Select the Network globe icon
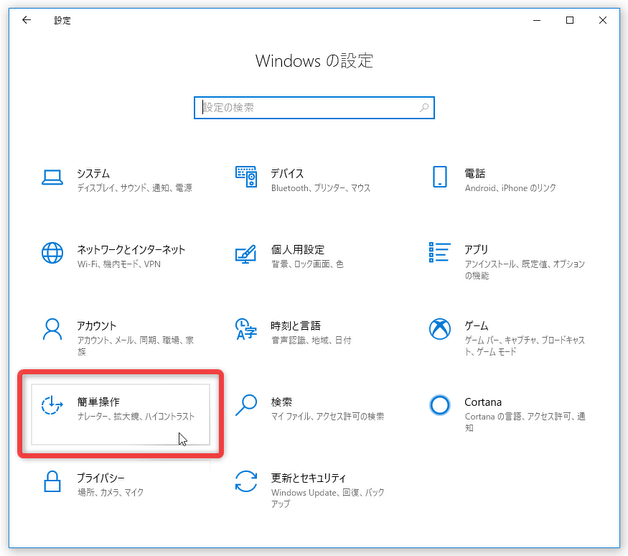 (x=52, y=253)
